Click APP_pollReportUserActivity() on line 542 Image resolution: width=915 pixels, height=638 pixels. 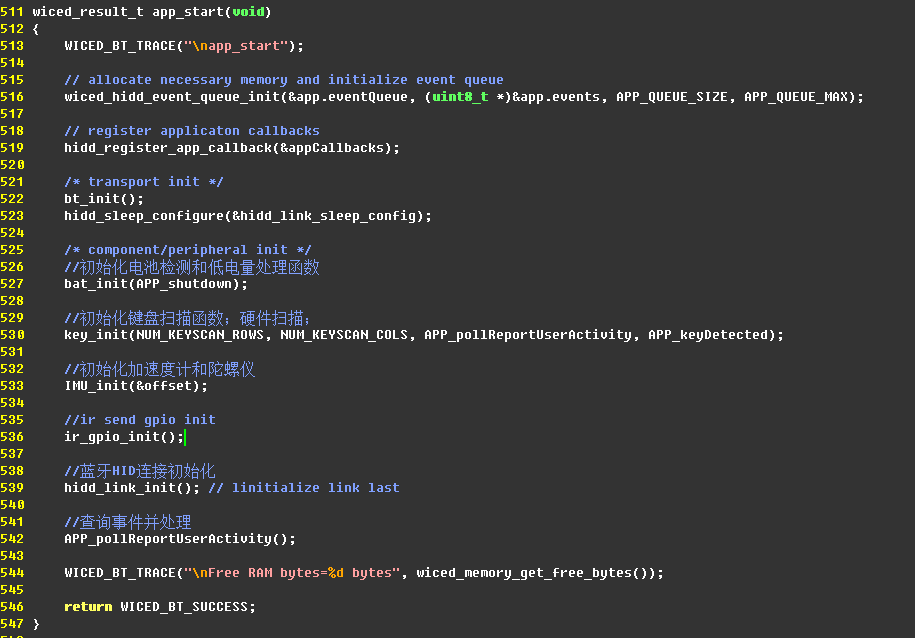pos(180,539)
